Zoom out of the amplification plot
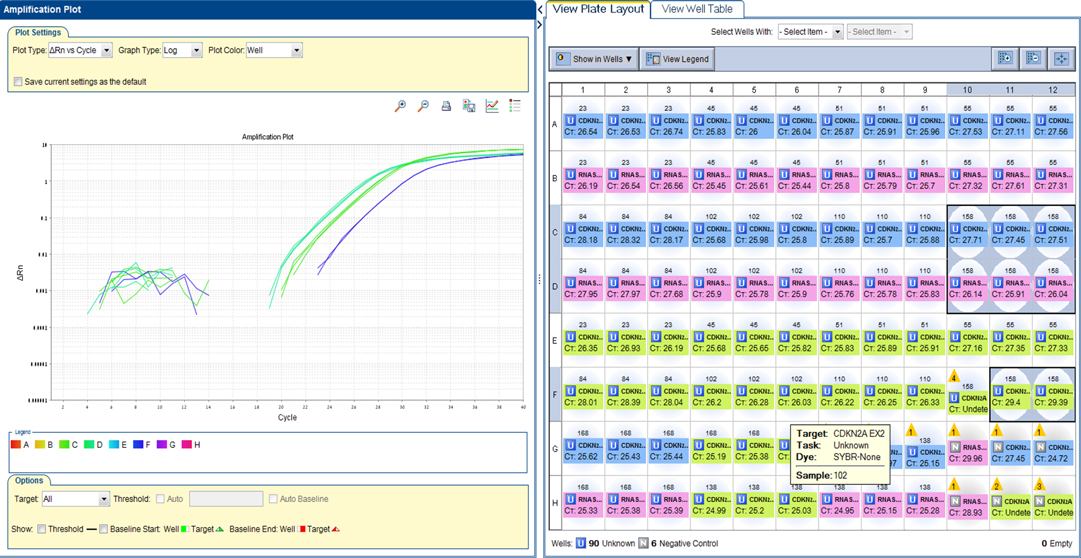The image size is (1081, 558). click(423, 106)
